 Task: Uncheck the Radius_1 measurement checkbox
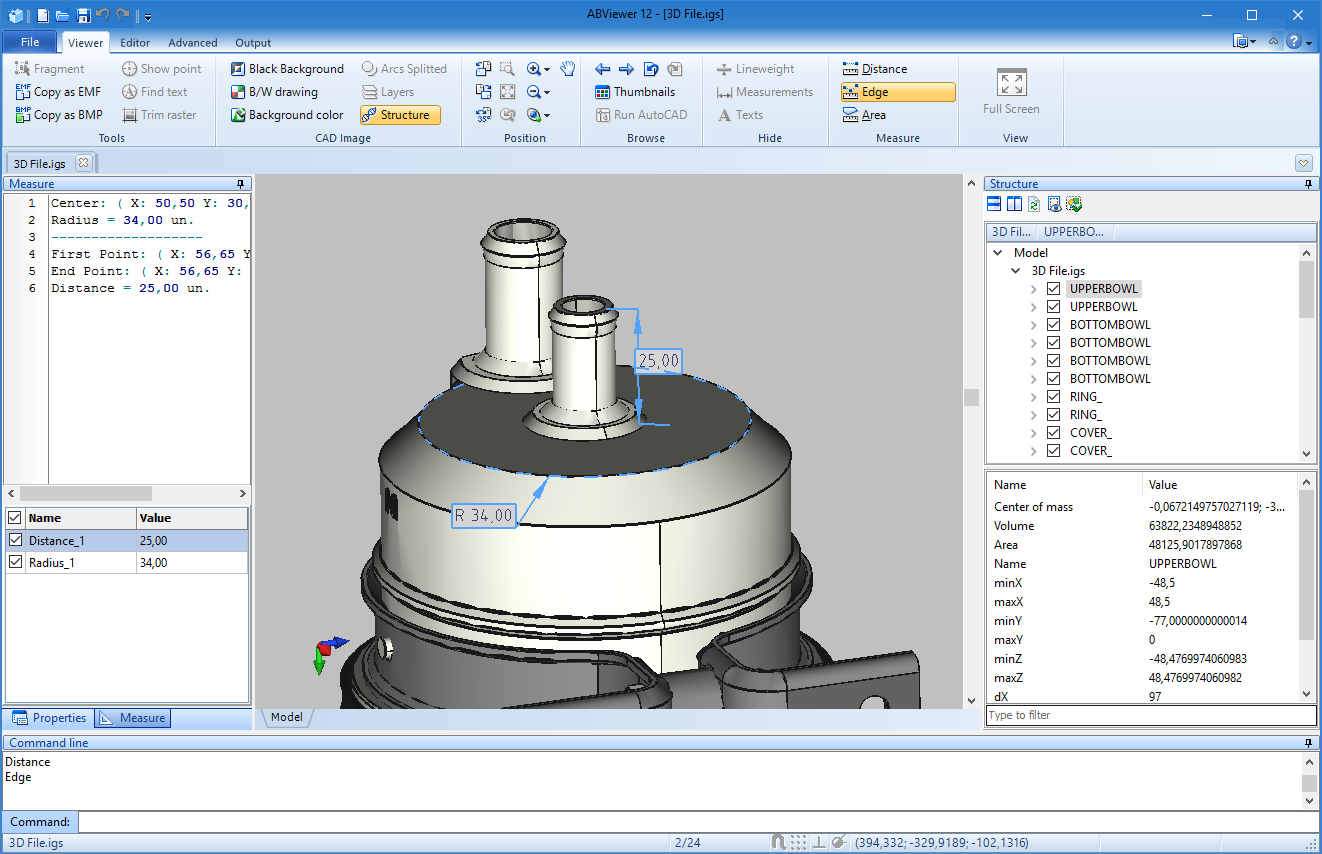[x=14, y=563]
